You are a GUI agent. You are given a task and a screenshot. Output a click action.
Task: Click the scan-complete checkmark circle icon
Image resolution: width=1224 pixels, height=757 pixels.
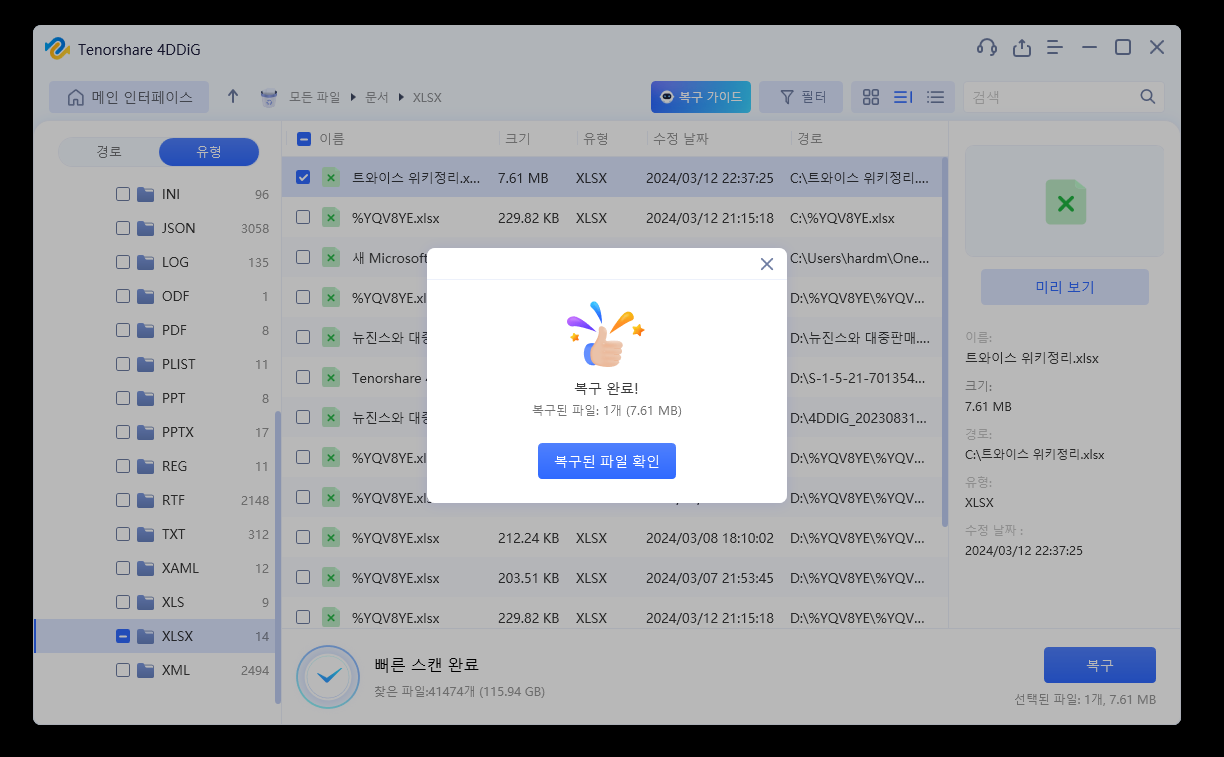click(x=327, y=677)
